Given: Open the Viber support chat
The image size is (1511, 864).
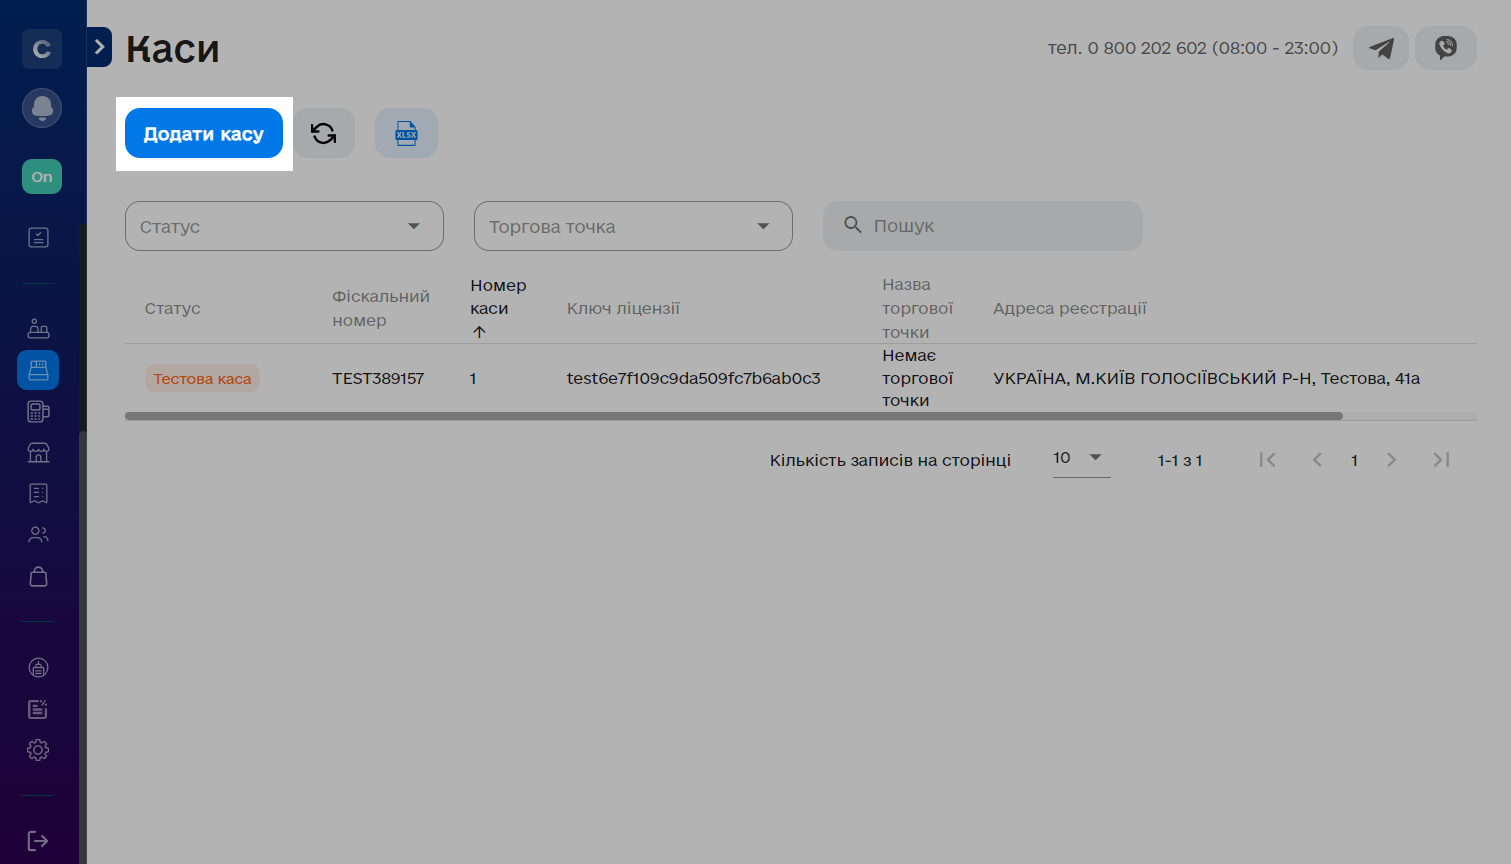Looking at the screenshot, I should tap(1445, 48).
